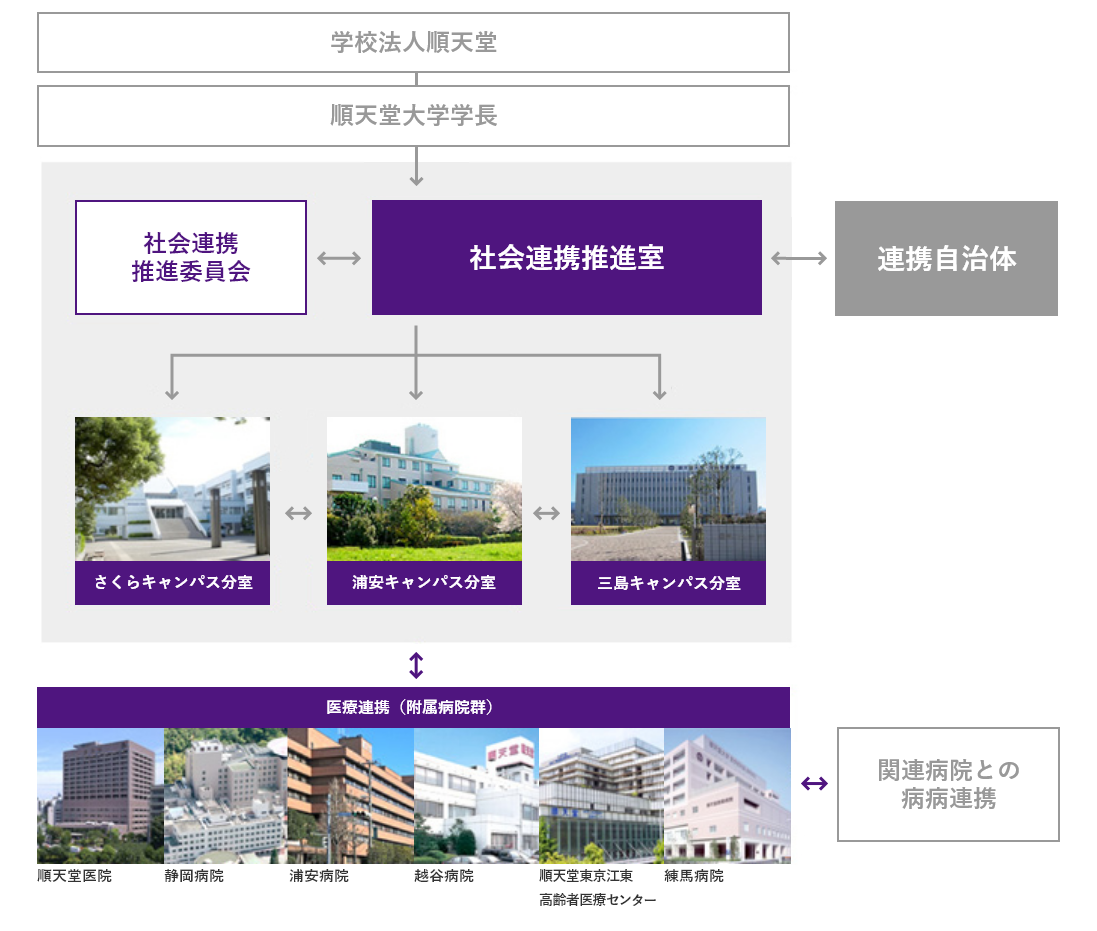Click the 順天堂医院 caption
The width and height of the screenshot is (1097, 931).
75,876
